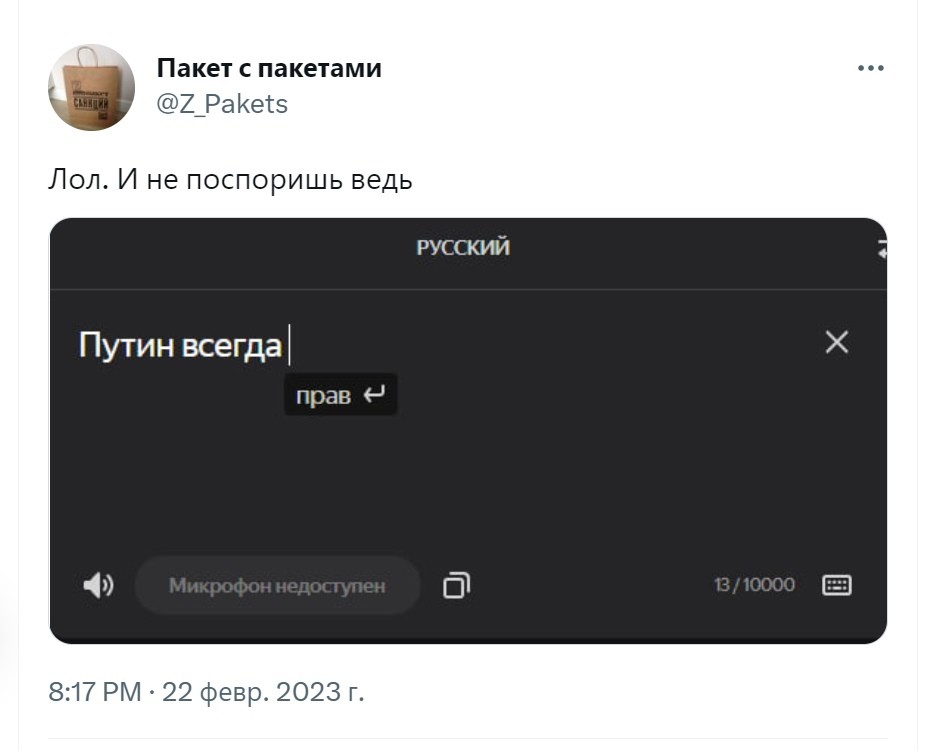Open the @Z_Pakets handle link
The width and height of the screenshot is (929, 751).
coord(222,104)
